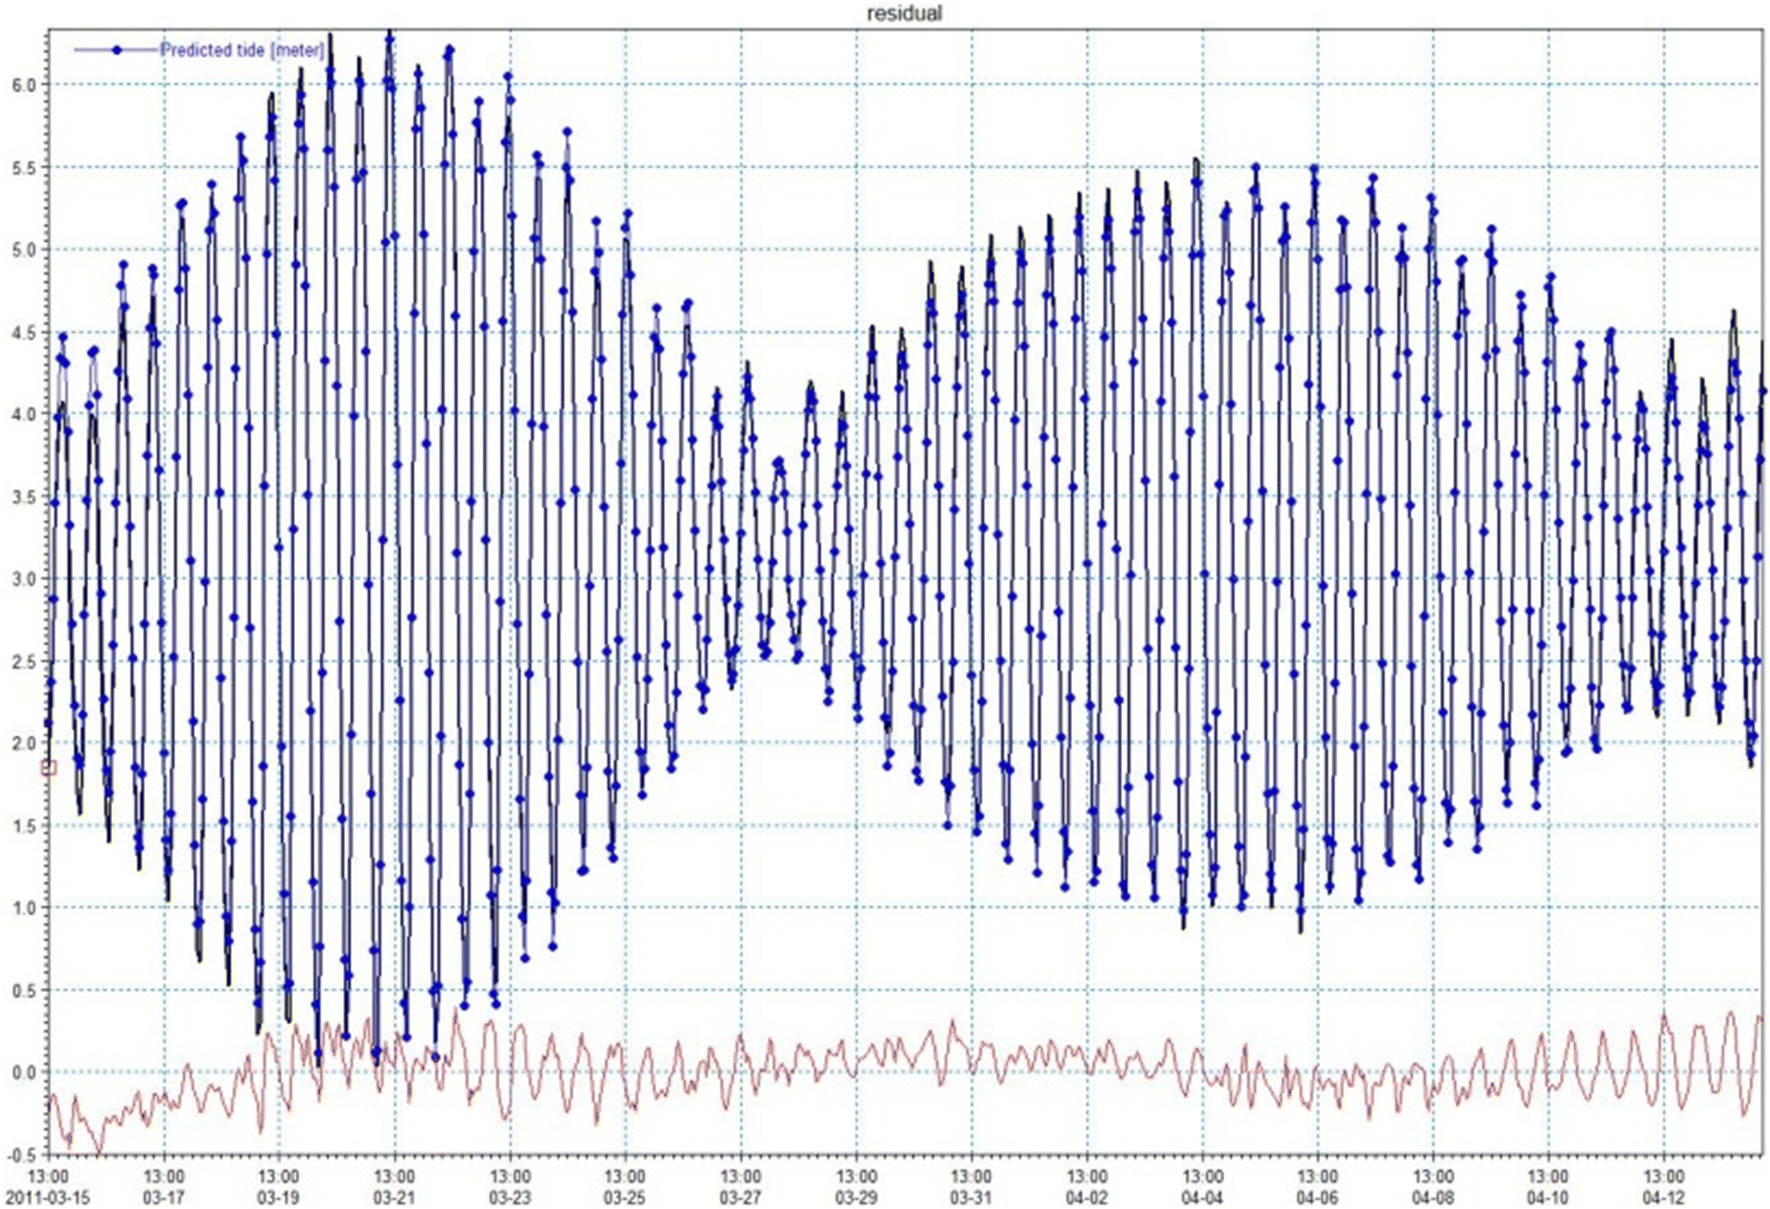Click the 04-04 x-axis date label
1770x1209 pixels.
(x=1202, y=1197)
